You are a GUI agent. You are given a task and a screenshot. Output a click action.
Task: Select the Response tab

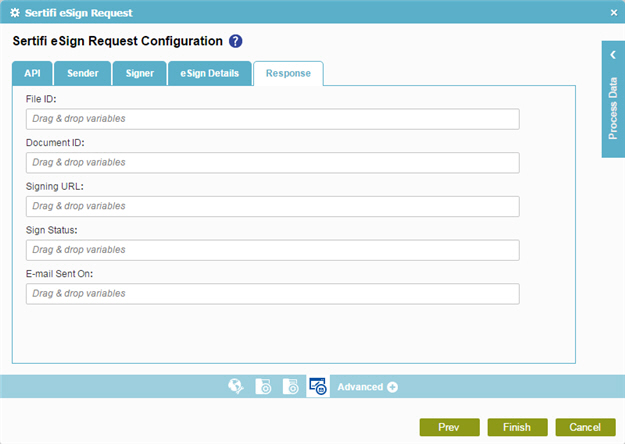point(288,73)
